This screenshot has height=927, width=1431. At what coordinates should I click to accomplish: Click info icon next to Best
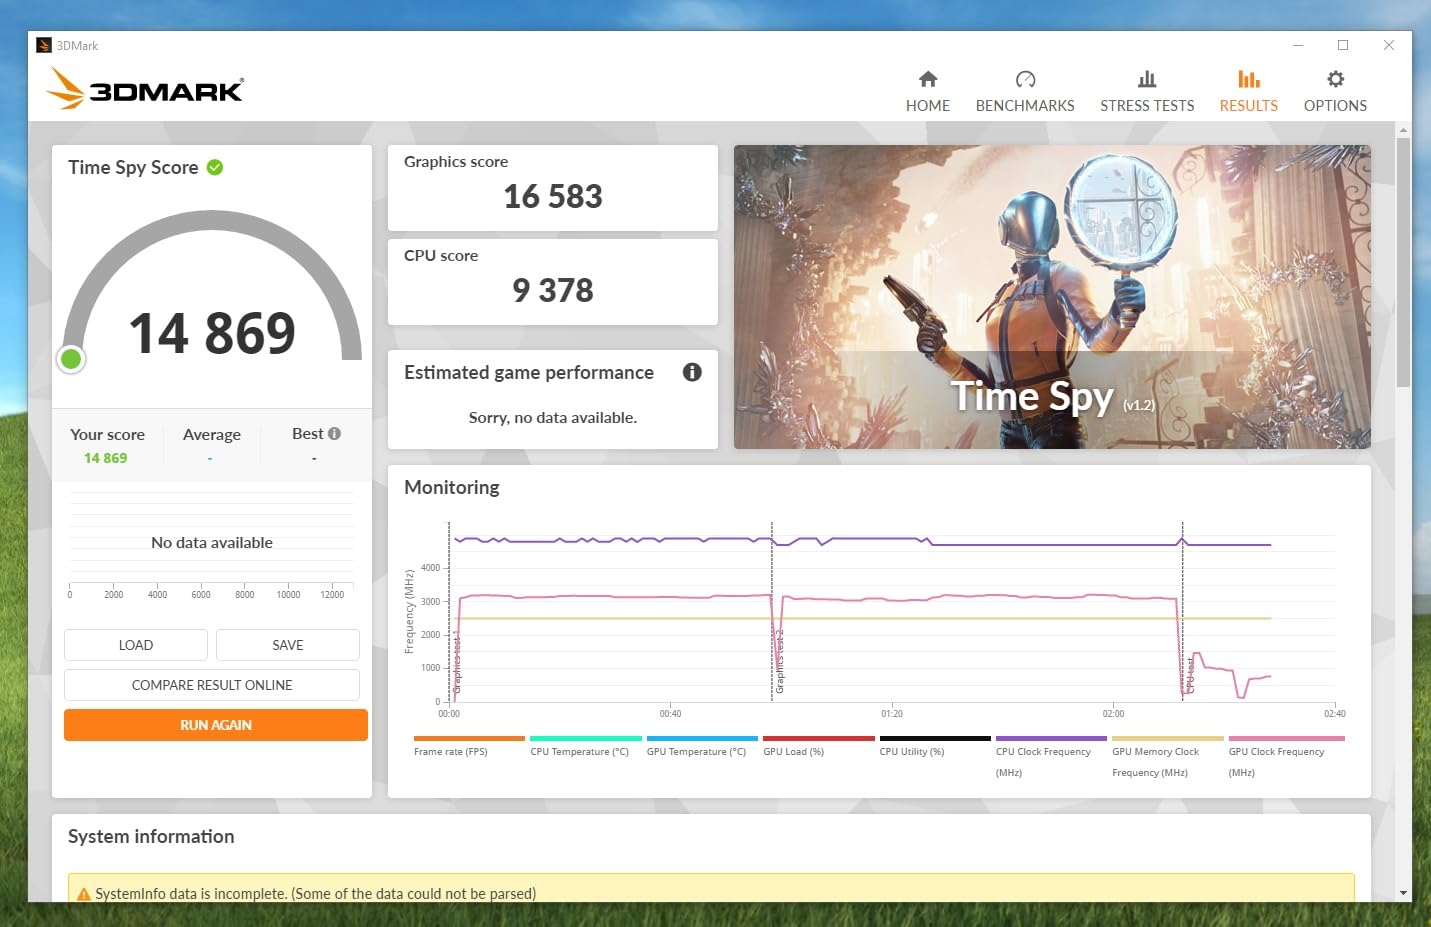click(x=334, y=434)
